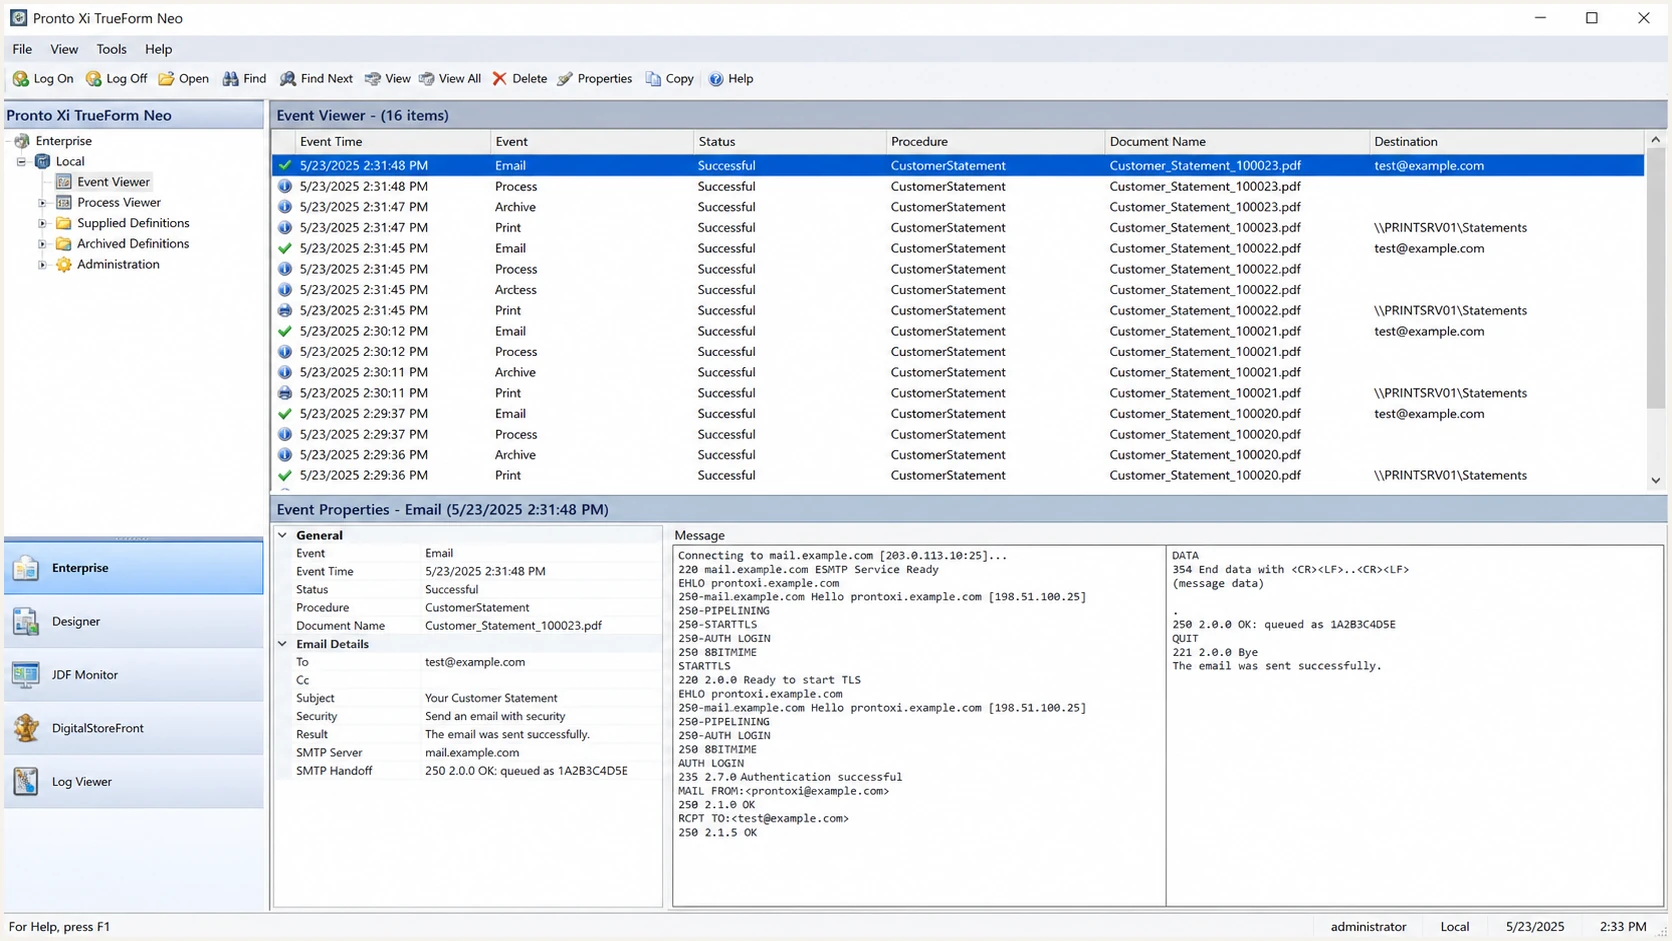This screenshot has width=1672, height=941.
Task: Click the red Delete X icon
Action: 500,79
